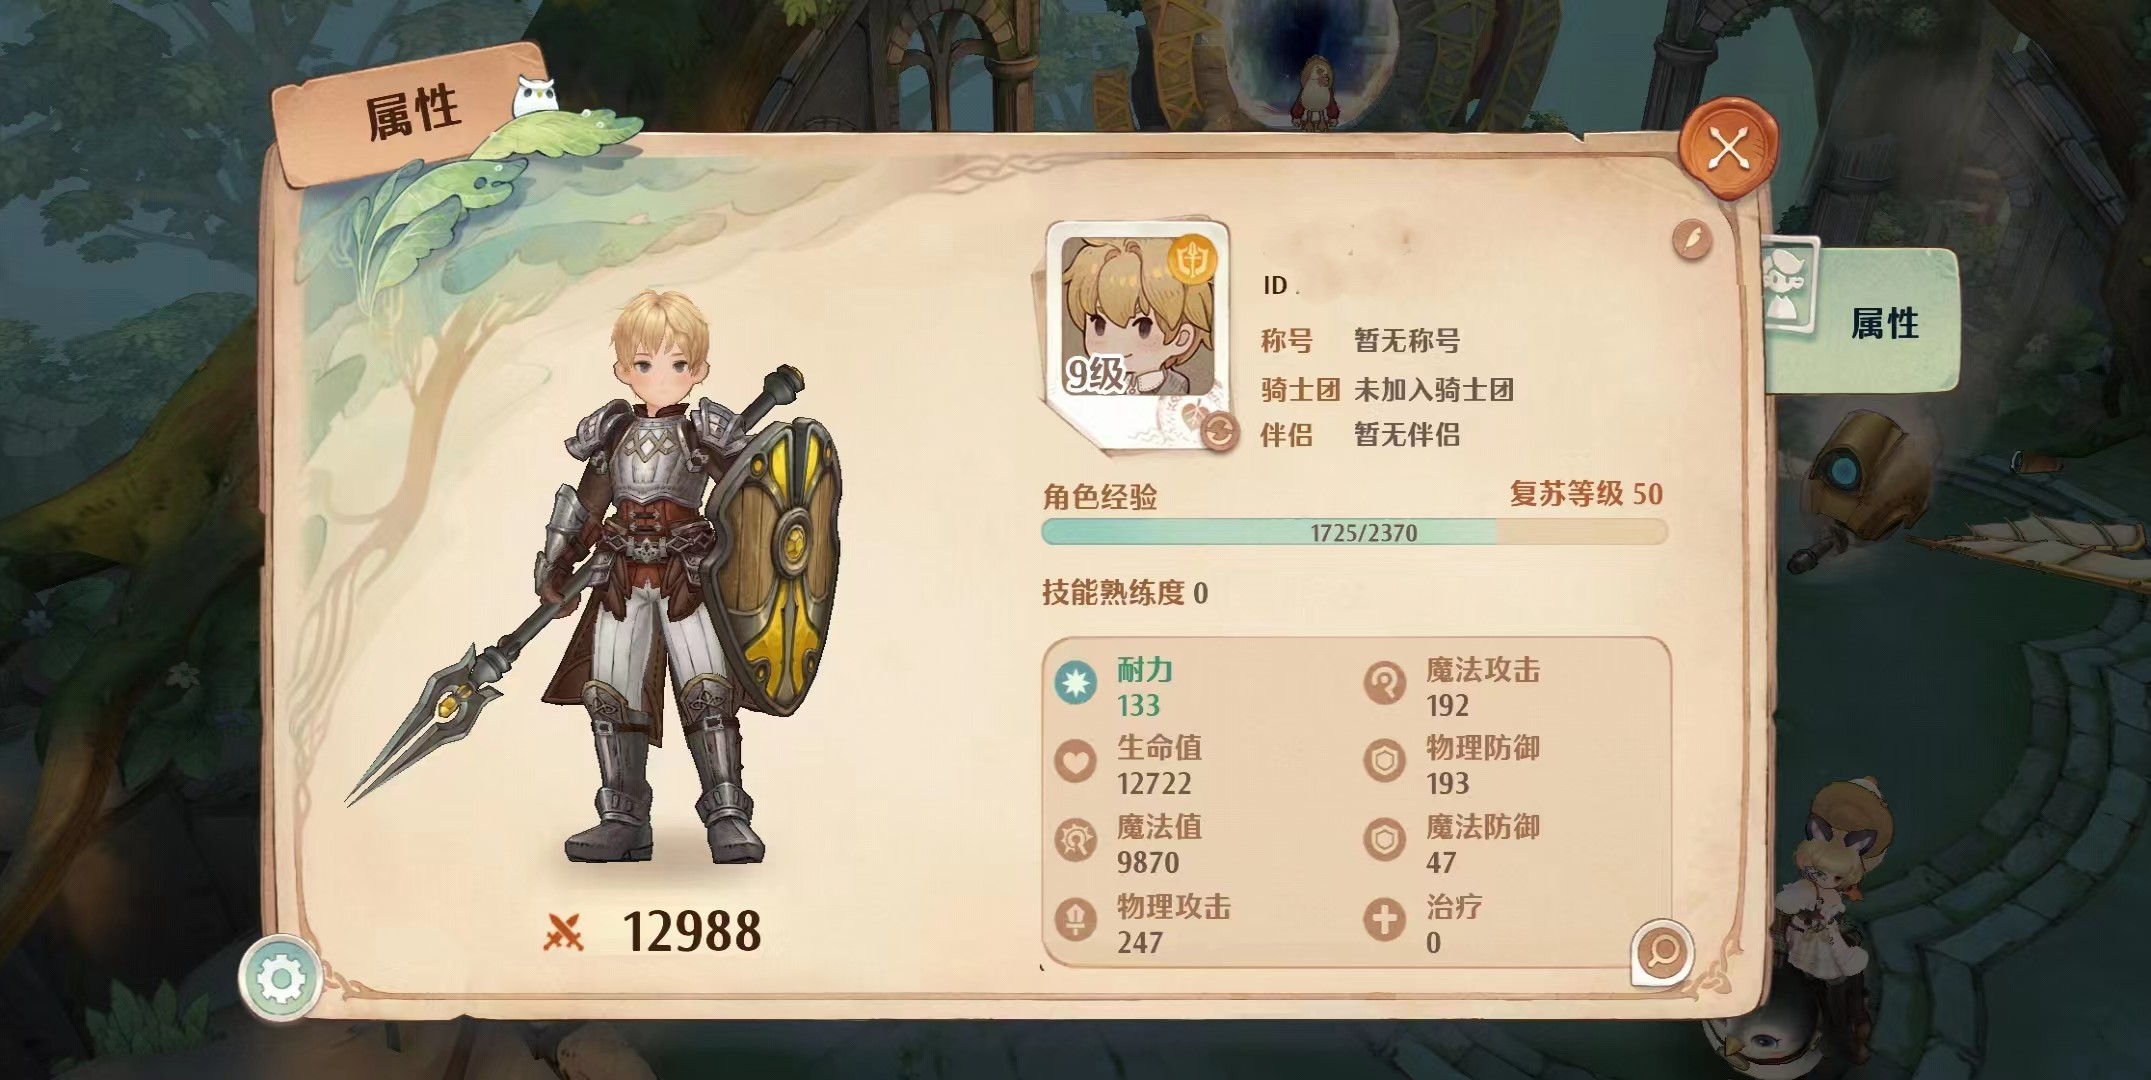This screenshot has height=1080, width=2151.
Task: Click the crossed swords combat power icon
Action: (x=562, y=932)
